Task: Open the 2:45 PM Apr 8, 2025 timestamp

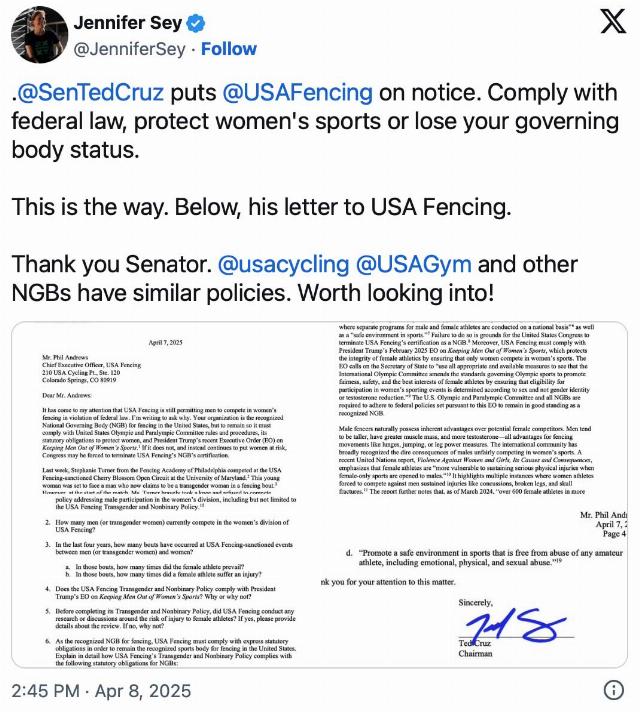Action: 101,691
